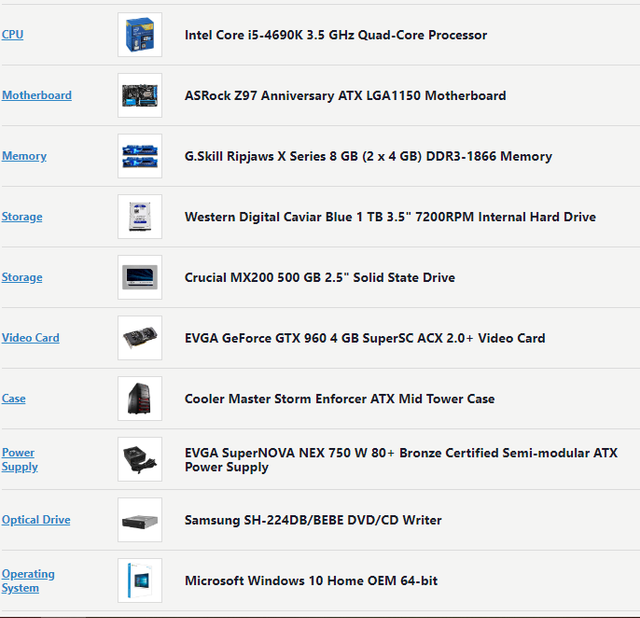
Task: Click the Crucial MX200 SSD thumbnail
Action: click(140, 277)
